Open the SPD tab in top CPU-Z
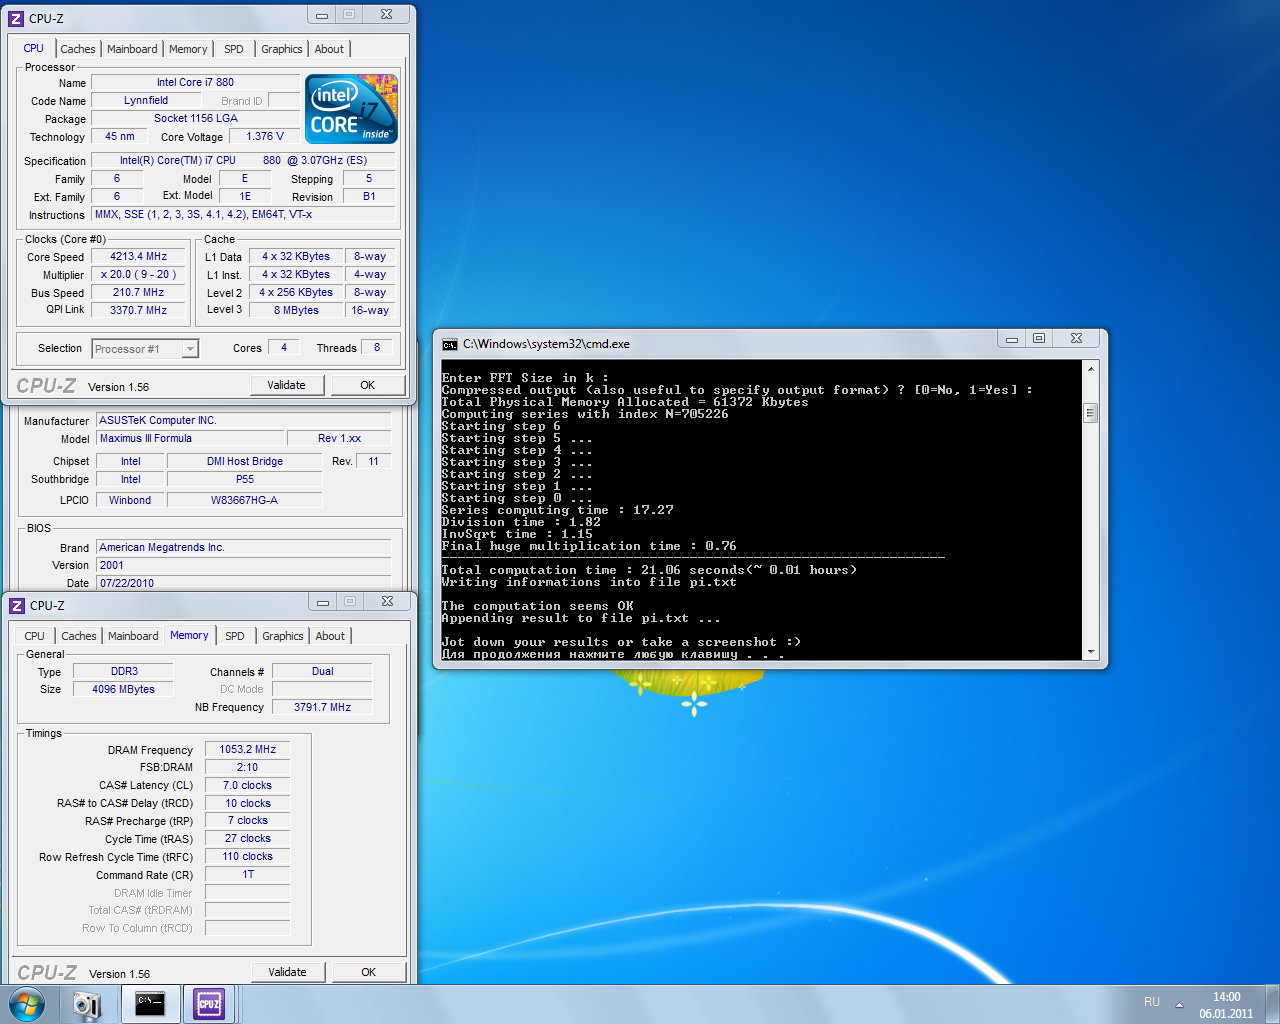 (x=234, y=49)
